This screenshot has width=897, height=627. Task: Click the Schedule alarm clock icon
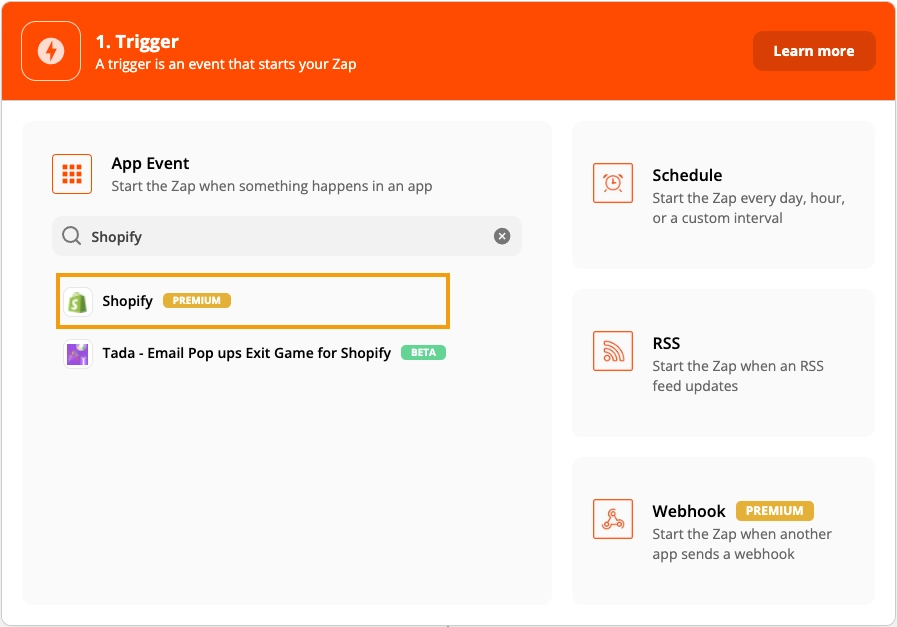(x=613, y=183)
